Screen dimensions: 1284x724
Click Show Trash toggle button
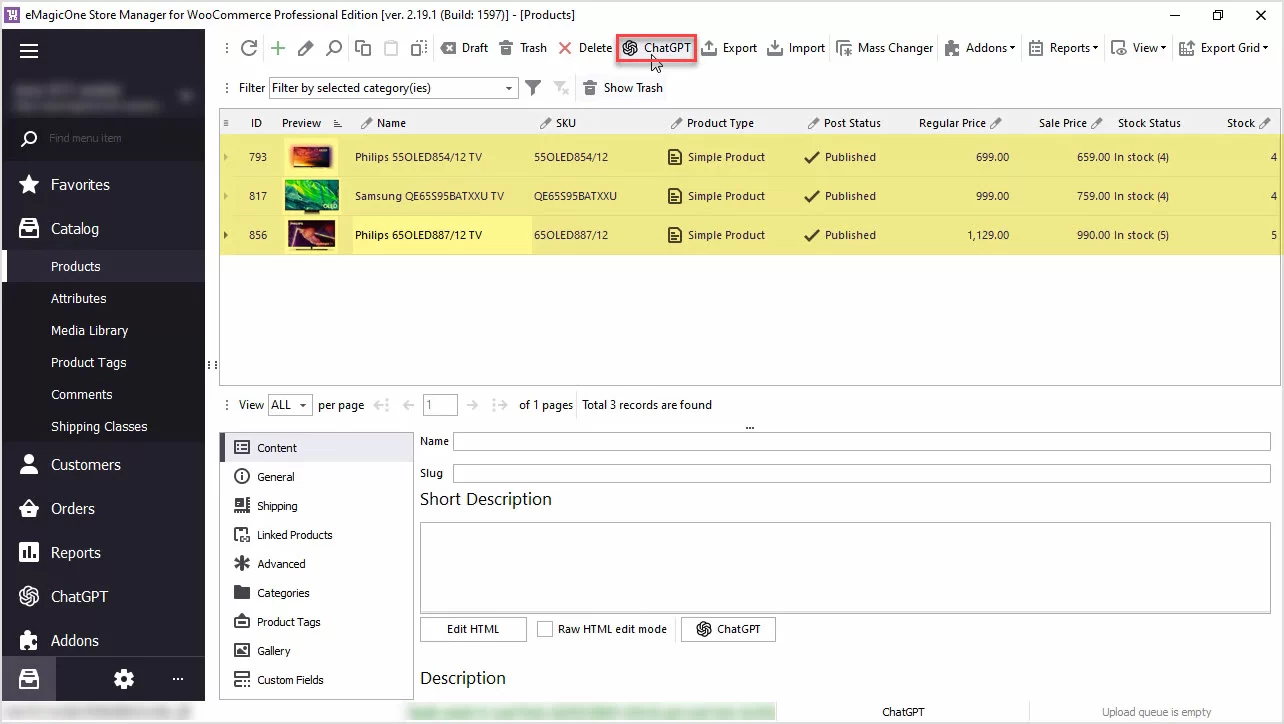[x=622, y=88]
